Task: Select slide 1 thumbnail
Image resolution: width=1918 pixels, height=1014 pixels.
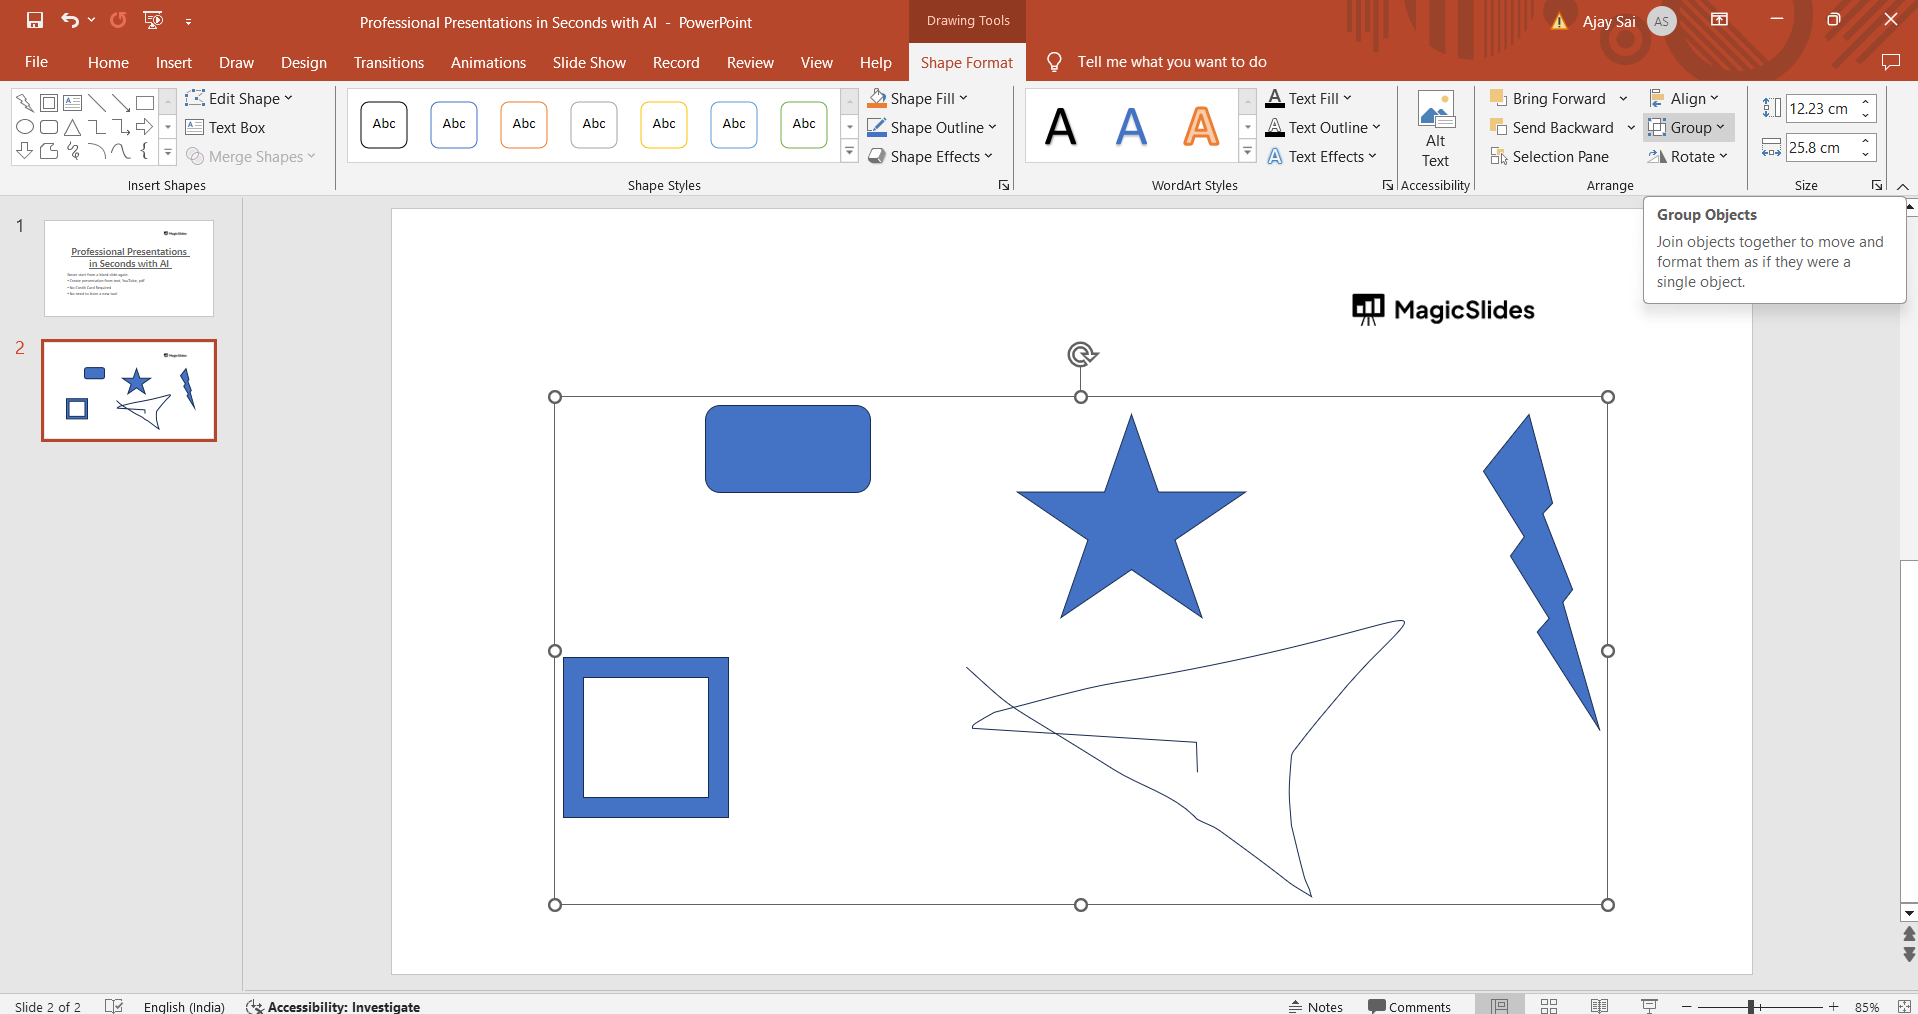Action: [129, 268]
